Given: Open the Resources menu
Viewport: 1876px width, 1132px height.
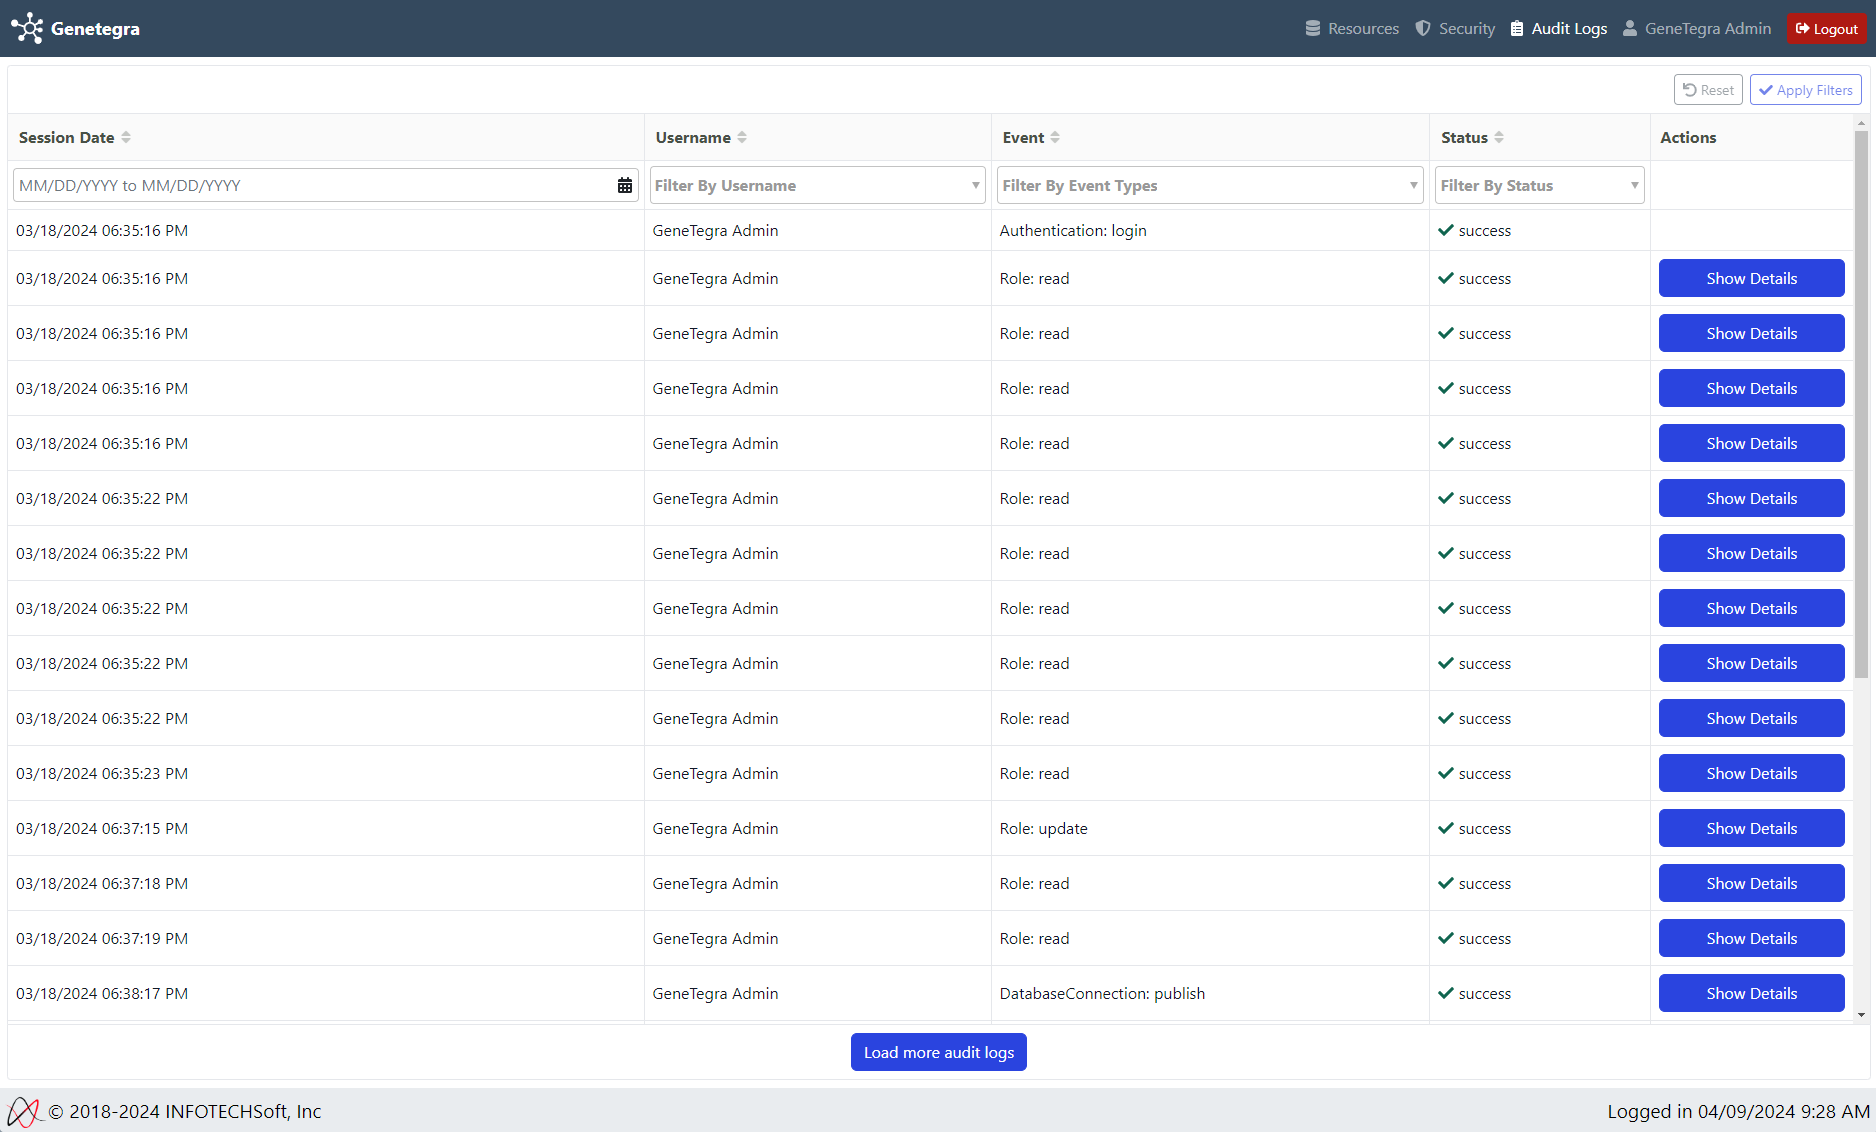Looking at the screenshot, I should (1352, 28).
